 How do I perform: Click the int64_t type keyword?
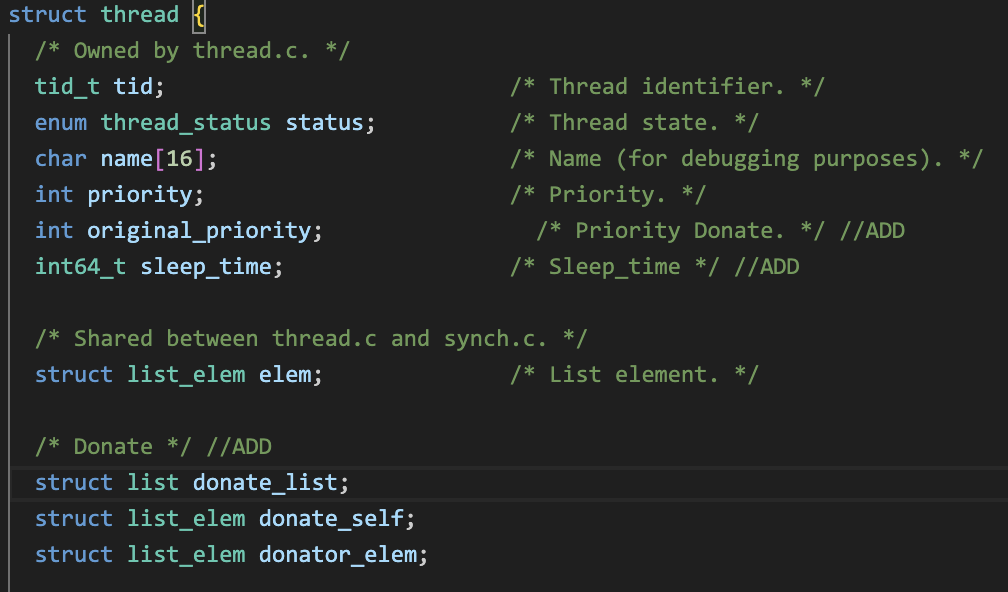[80, 267]
